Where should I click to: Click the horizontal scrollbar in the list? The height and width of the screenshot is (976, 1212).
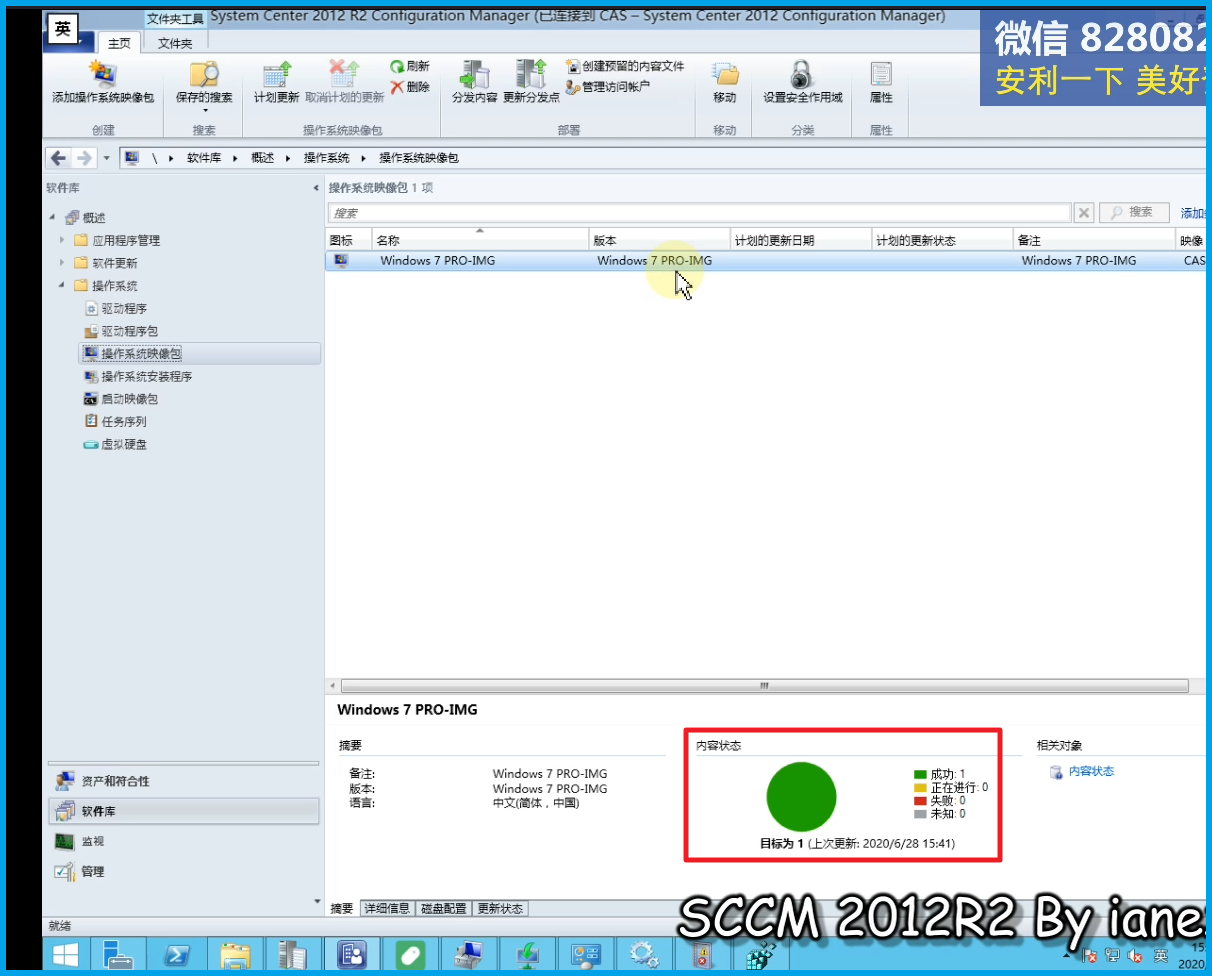[x=764, y=687]
